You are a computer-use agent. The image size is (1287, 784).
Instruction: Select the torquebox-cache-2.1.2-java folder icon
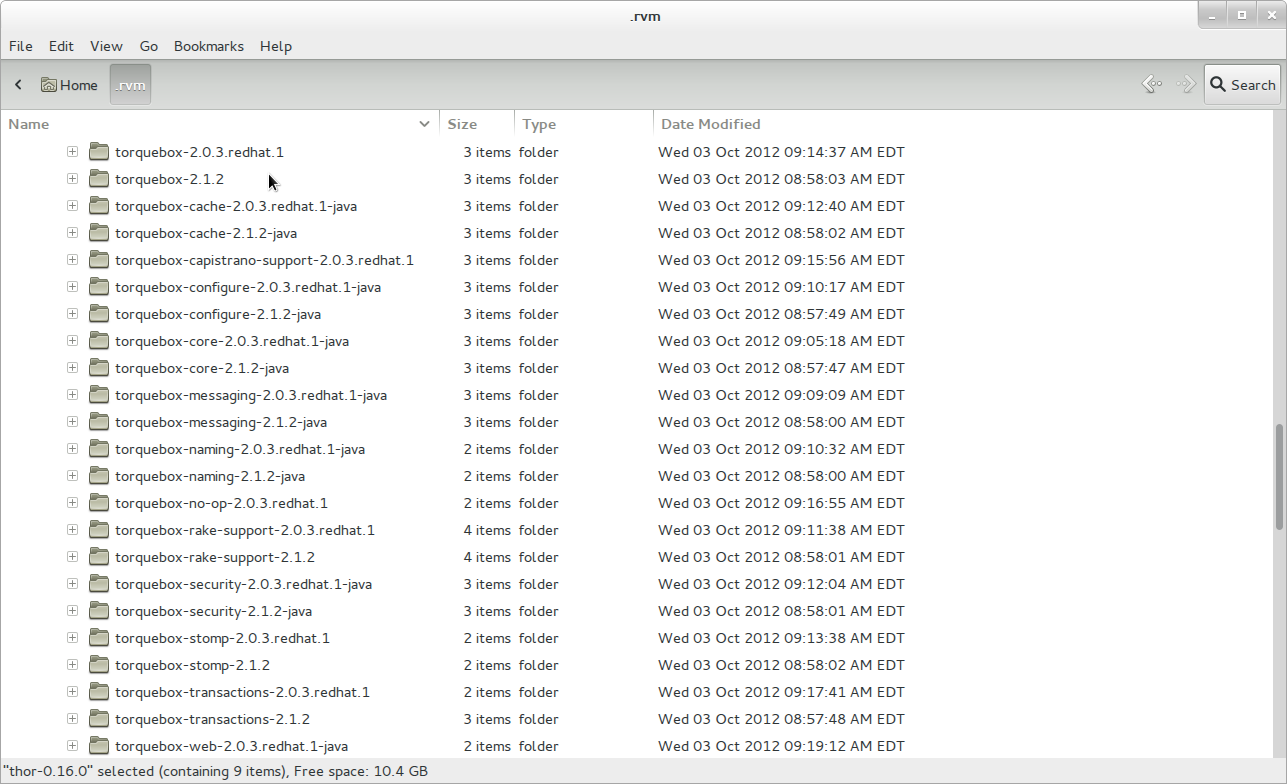98,233
